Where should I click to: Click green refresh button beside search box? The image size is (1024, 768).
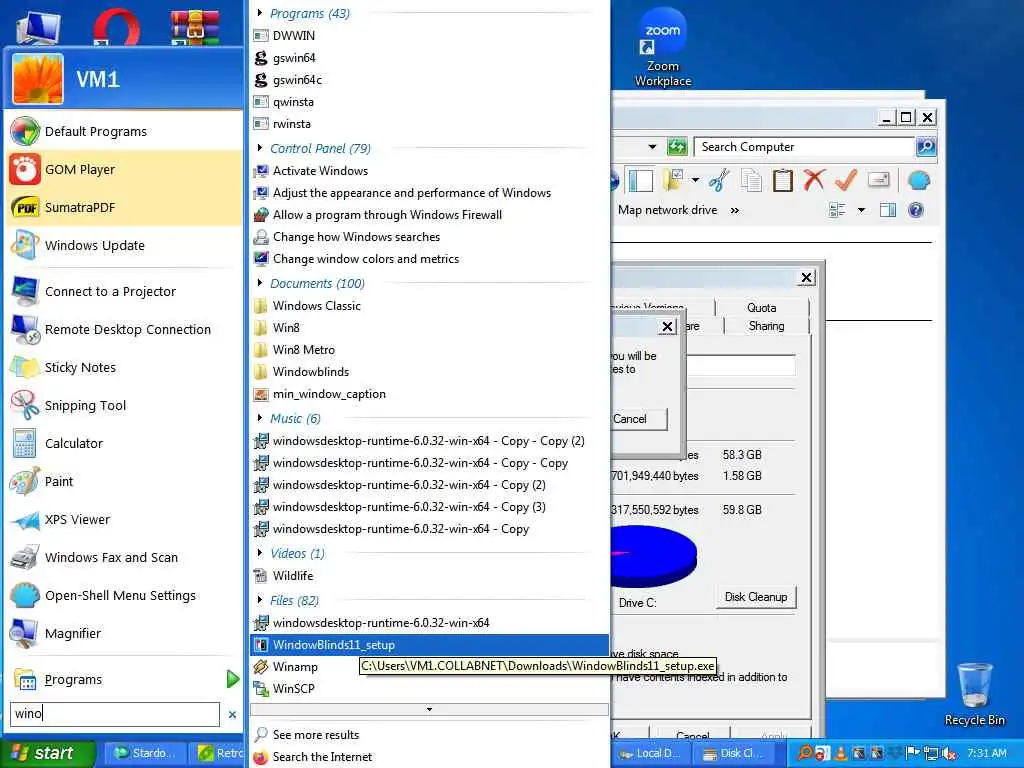pyautogui.click(x=677, y=147)
